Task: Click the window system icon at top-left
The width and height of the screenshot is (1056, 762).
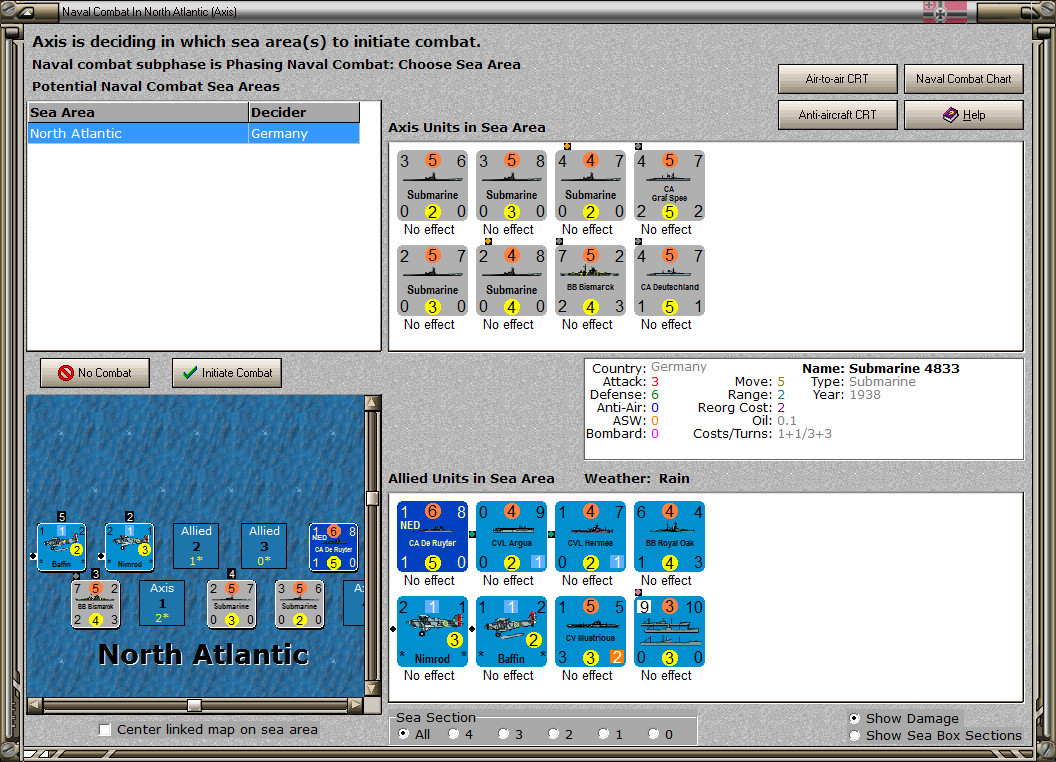Action: [25, 11]
